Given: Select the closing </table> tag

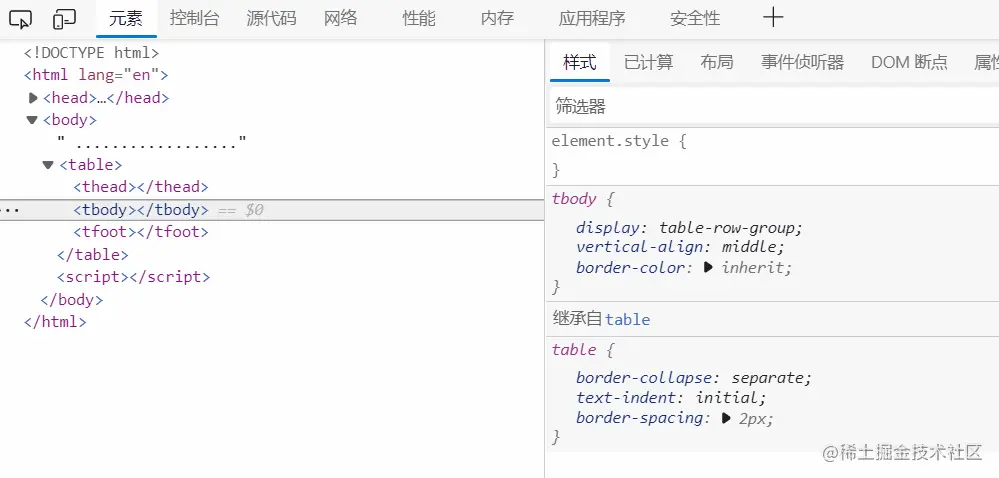Looking at the screenshot, I should 92,255.
